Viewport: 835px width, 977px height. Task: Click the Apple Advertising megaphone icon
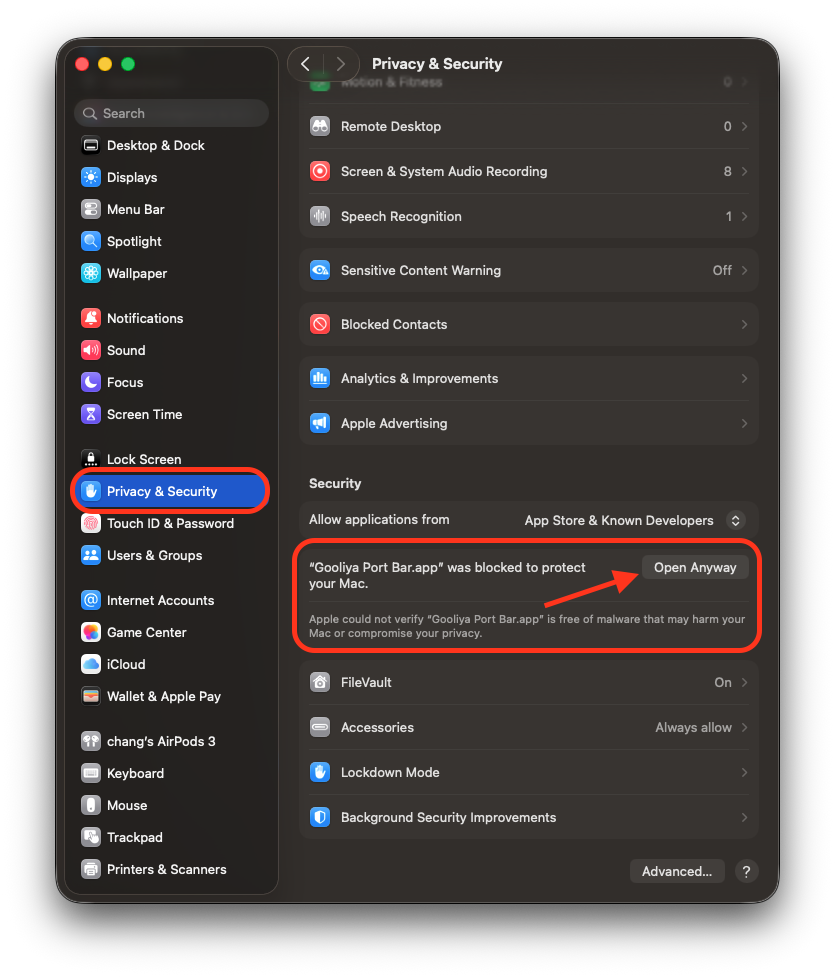[x=320, y=423]
